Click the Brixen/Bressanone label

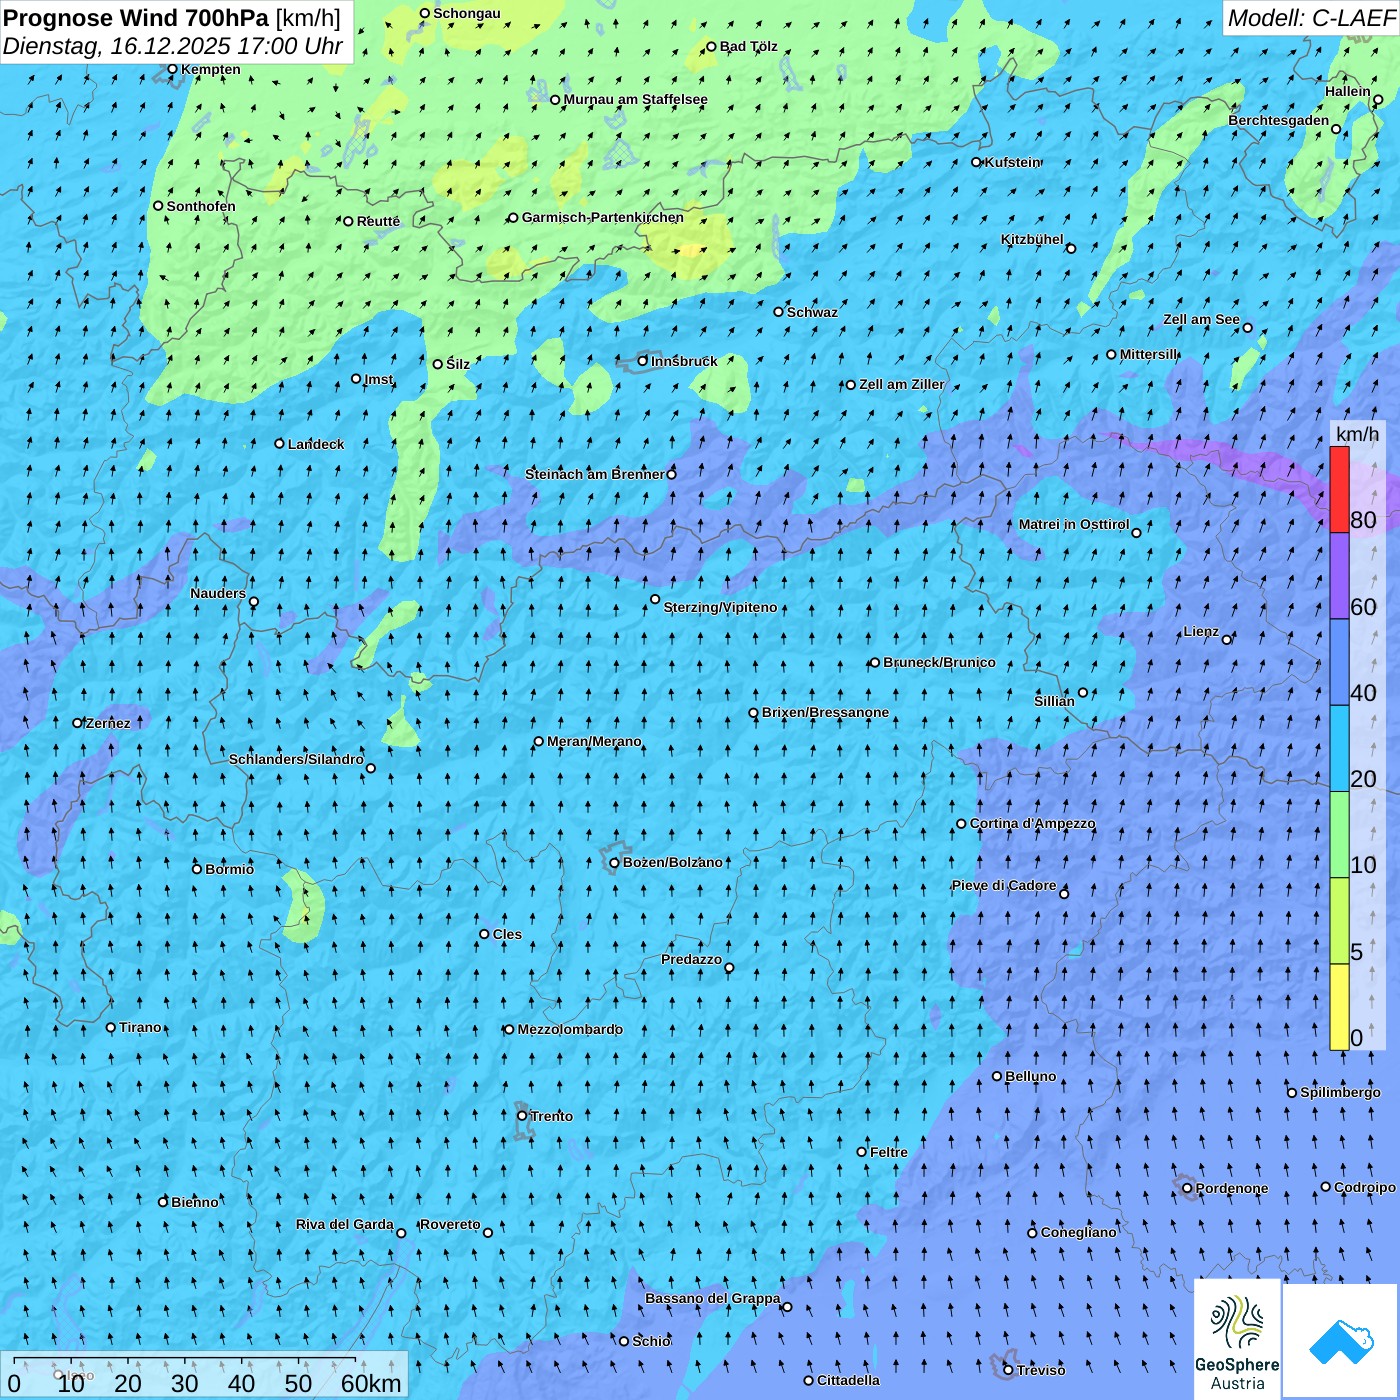click(825, 712)
